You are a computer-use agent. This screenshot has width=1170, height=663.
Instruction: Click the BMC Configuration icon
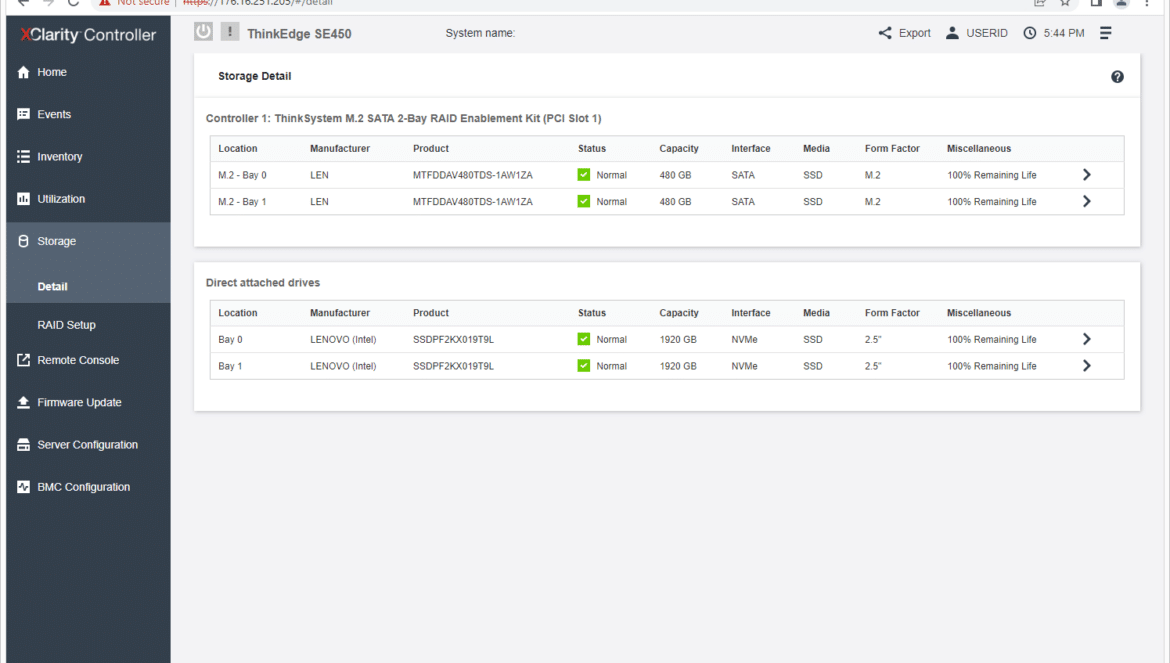click(23, 487)
